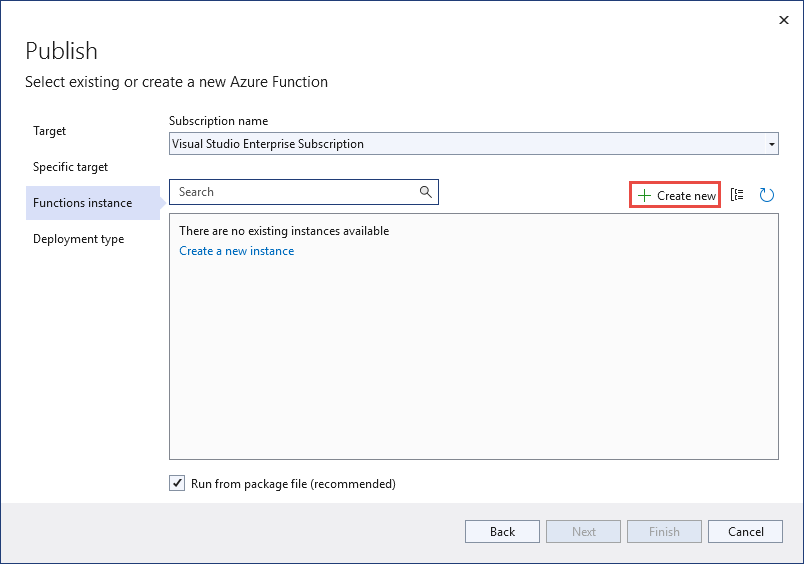The width and height of the screenshot is (804, 564).
Task: Open the Subscription name dropdown
Action: (771, 144)
